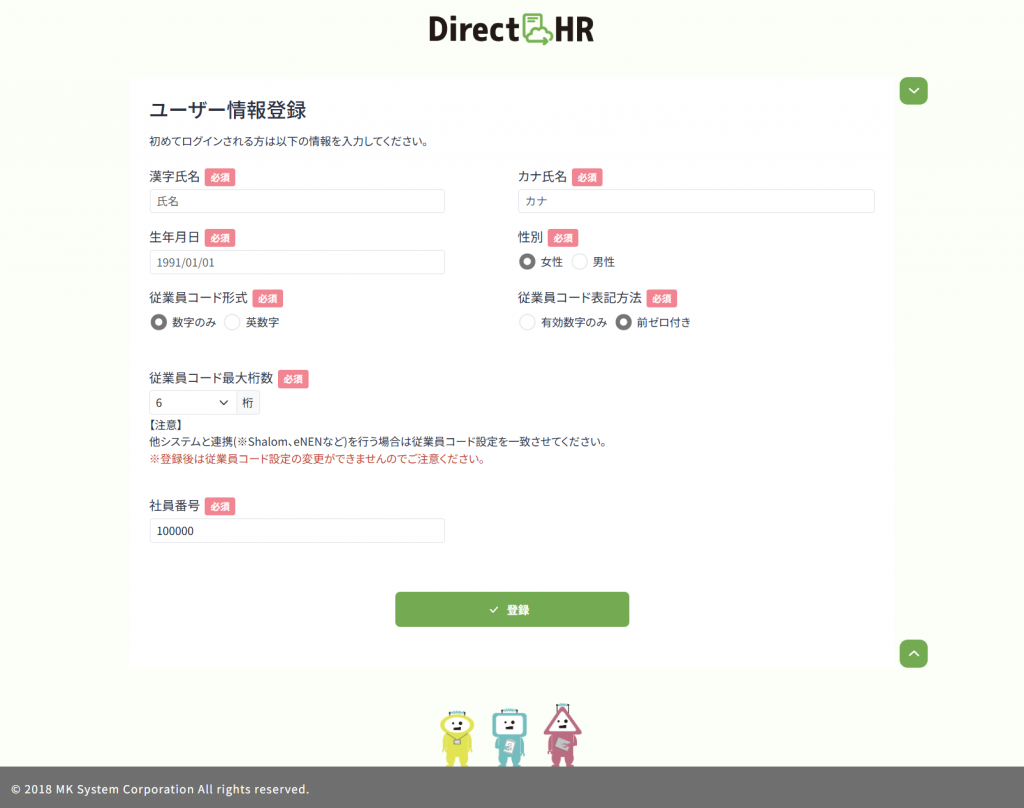
Task: Select the 女性 gender radio button
Action: click(x=527, y=262)
